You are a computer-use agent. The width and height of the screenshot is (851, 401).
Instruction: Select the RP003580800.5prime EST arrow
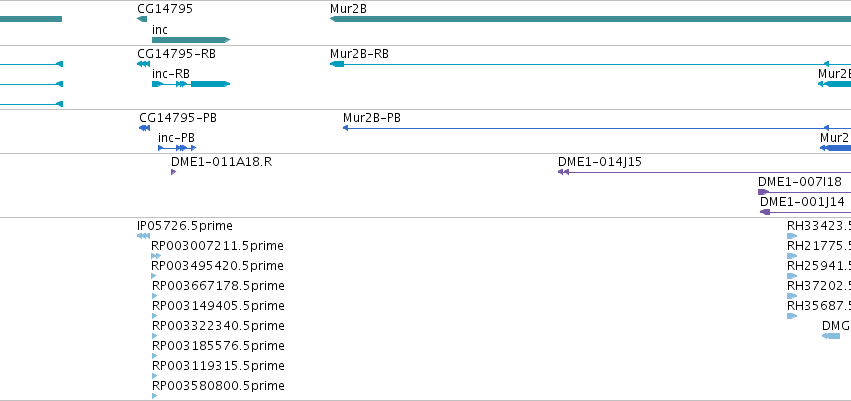(x=155, y=396)
